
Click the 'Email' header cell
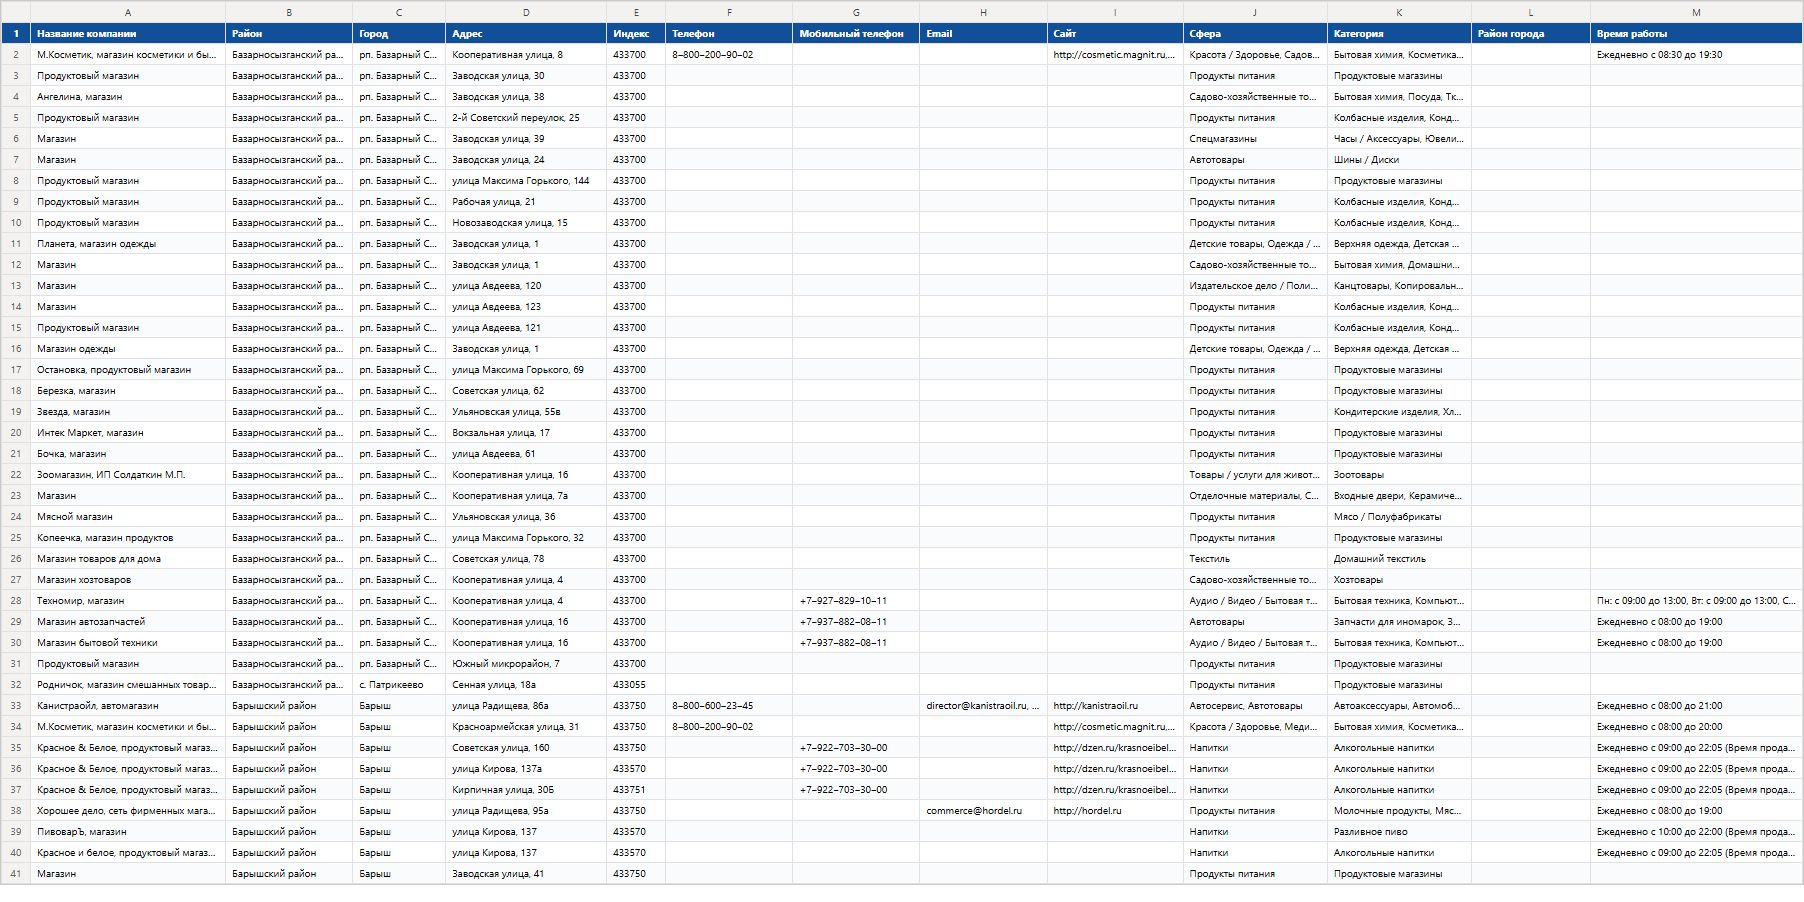click(983, 34)
